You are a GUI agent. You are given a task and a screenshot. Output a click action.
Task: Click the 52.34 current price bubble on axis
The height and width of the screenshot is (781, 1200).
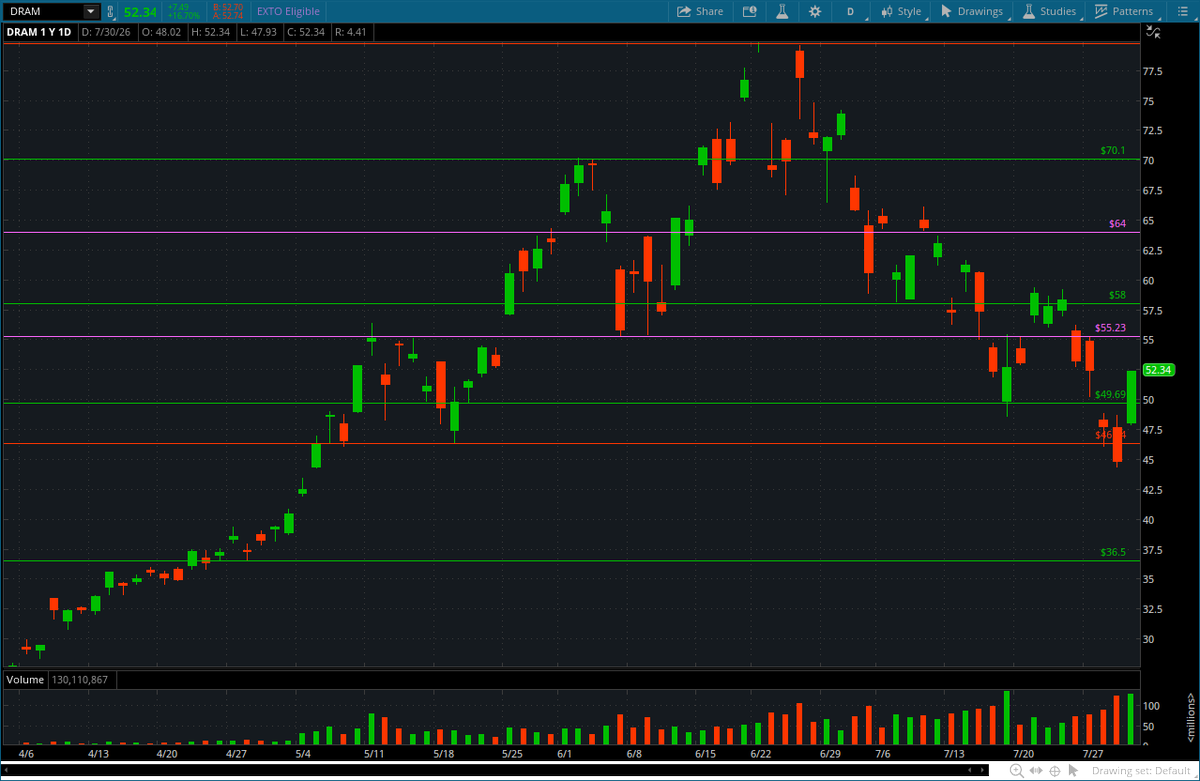[x=1159, y=370]
